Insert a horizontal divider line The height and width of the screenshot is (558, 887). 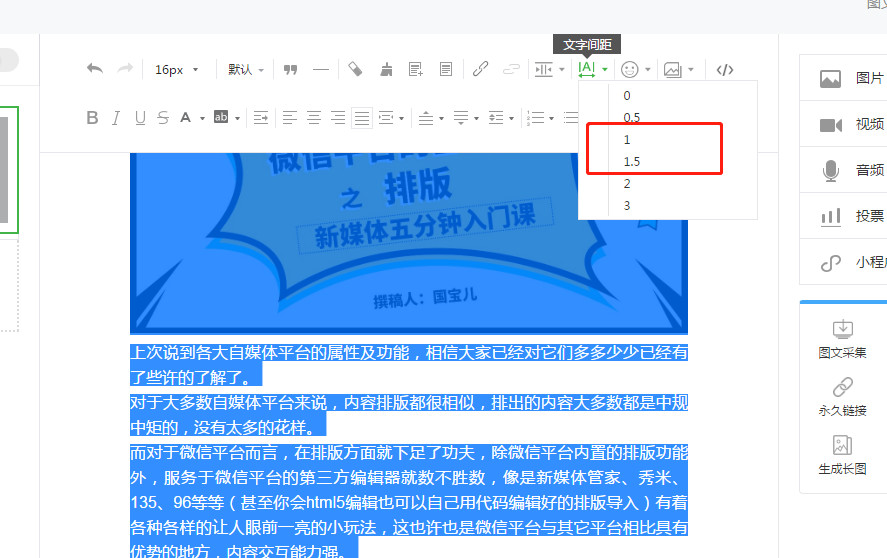[x=321, y=70]
